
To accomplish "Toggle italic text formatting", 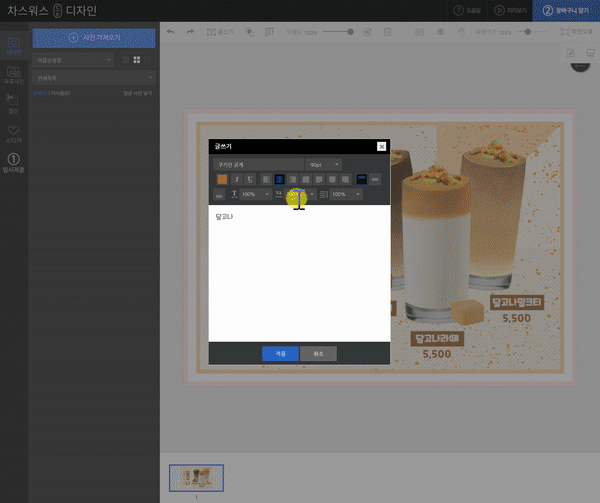I will [236, 179].
